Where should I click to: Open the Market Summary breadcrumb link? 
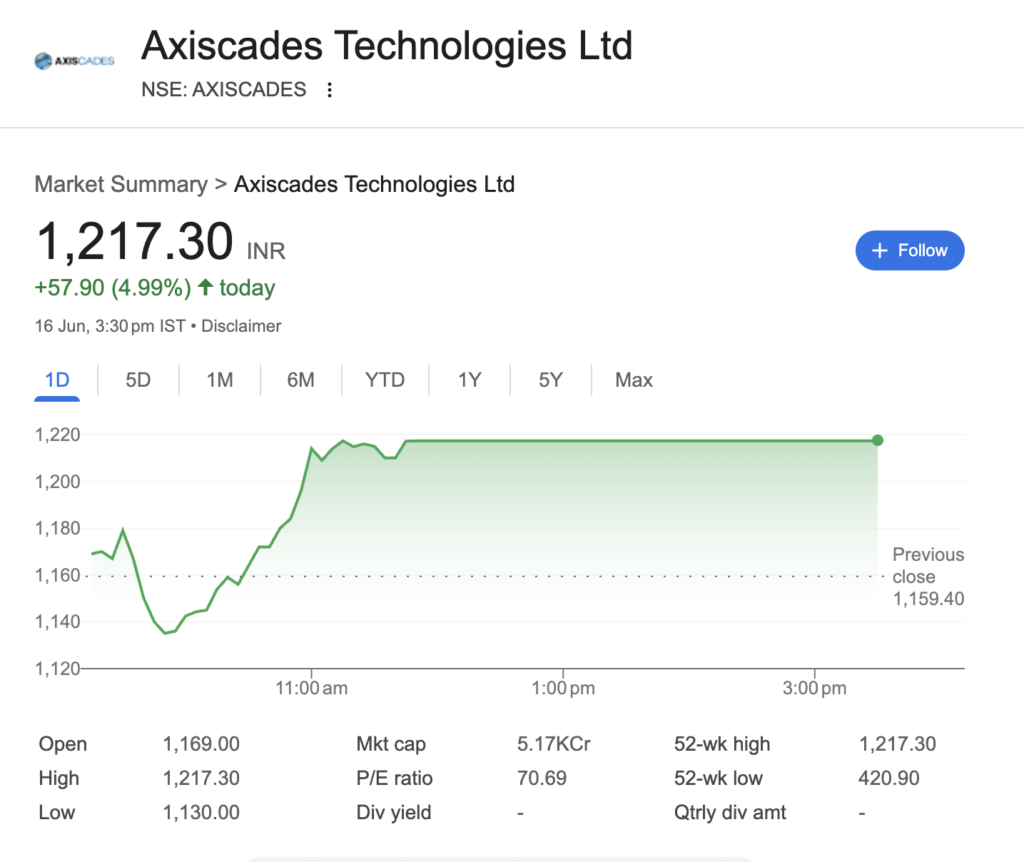[x=121, y=184]
